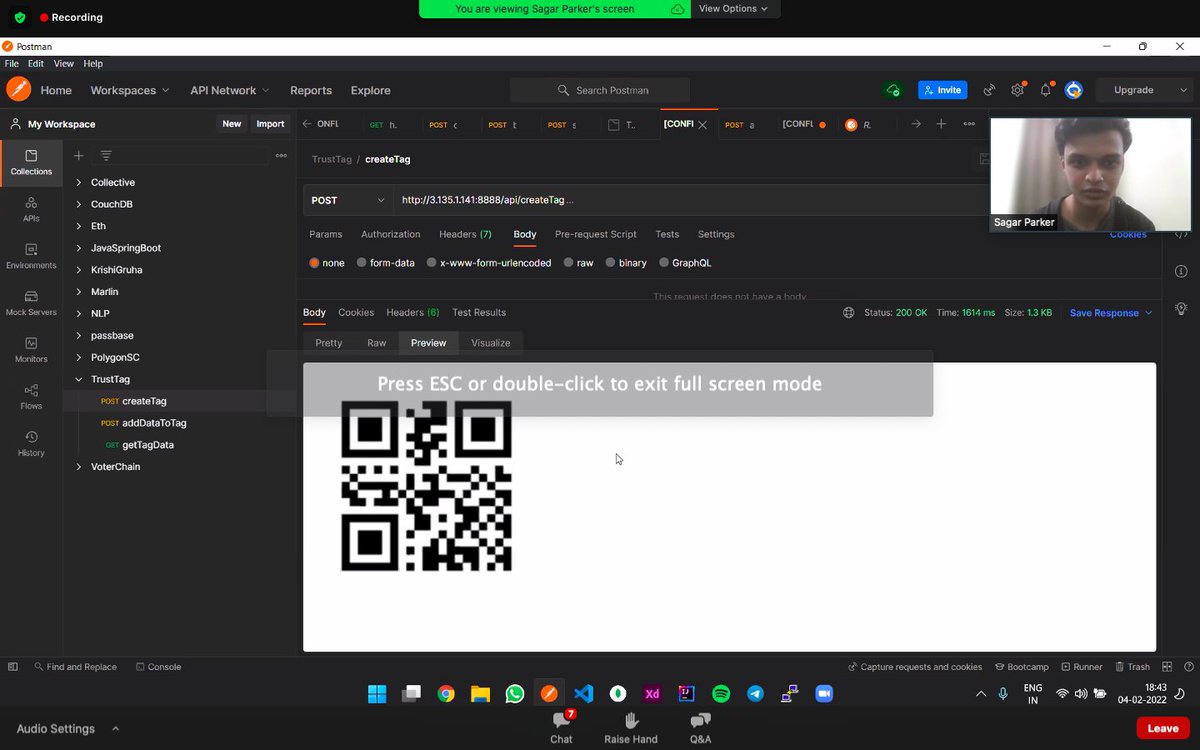
Task: Click Raise Hand in Zoom
Action: pos(631,728)
